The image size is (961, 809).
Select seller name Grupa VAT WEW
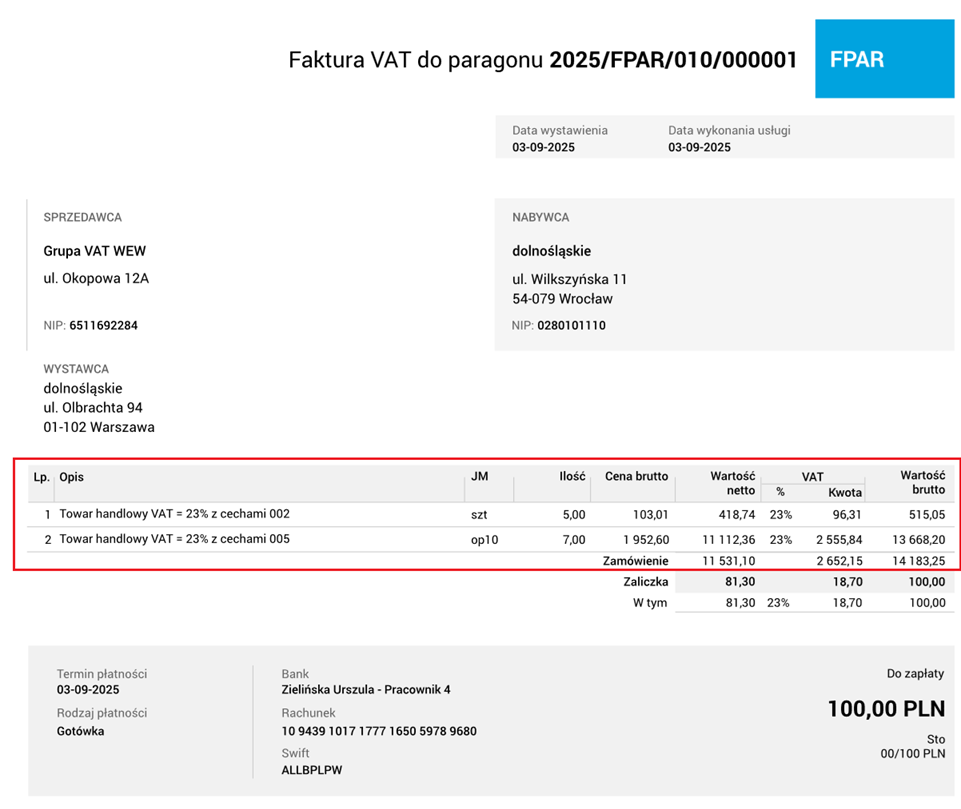(x=94, y=251)
